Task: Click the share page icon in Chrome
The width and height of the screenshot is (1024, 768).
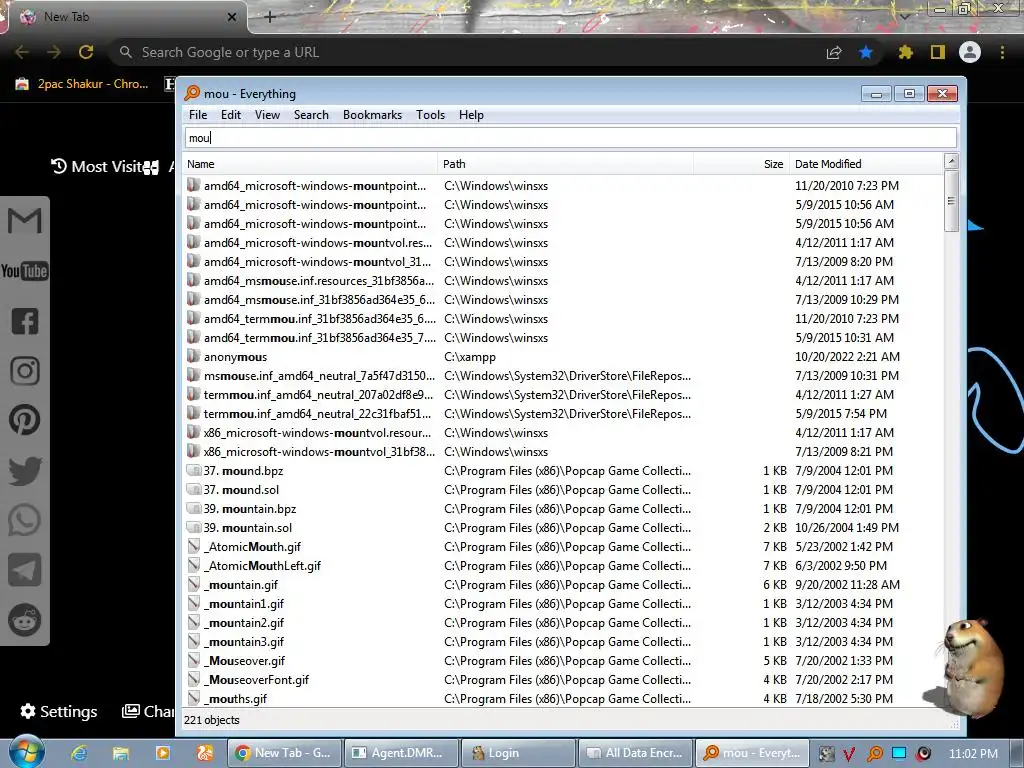Action: (834, 52)
